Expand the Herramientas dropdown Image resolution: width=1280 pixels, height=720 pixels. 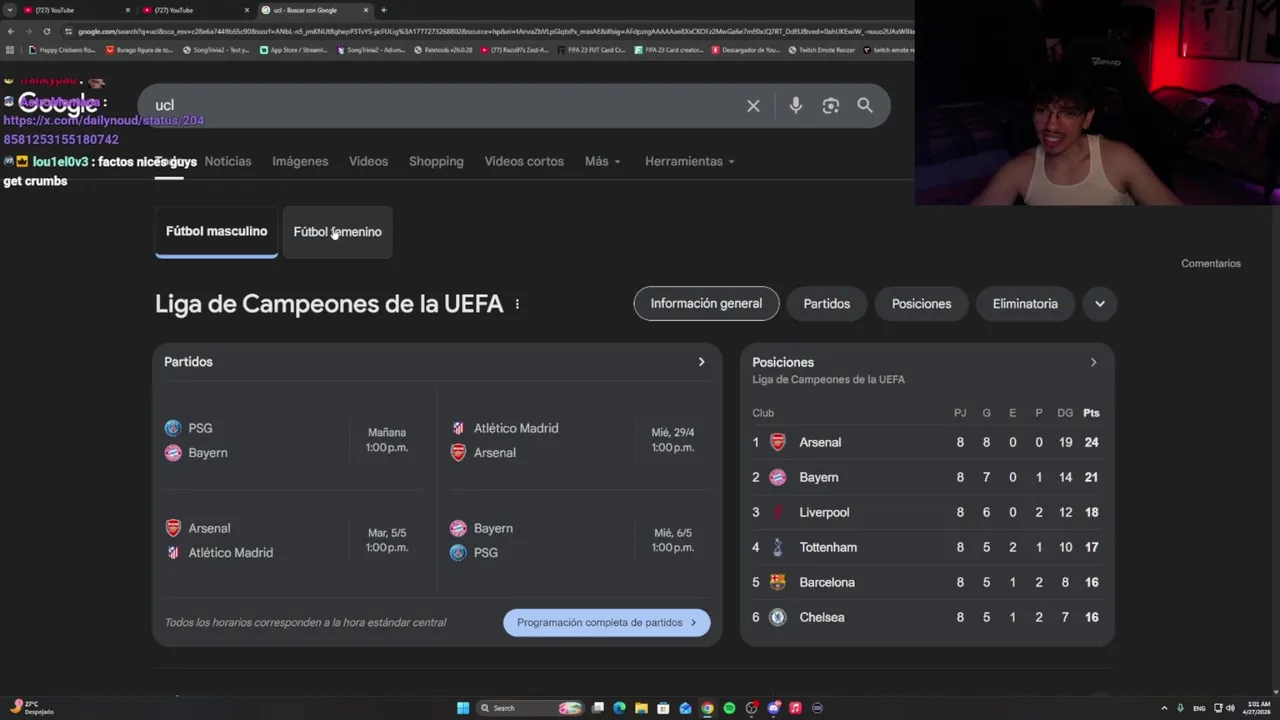690,161
